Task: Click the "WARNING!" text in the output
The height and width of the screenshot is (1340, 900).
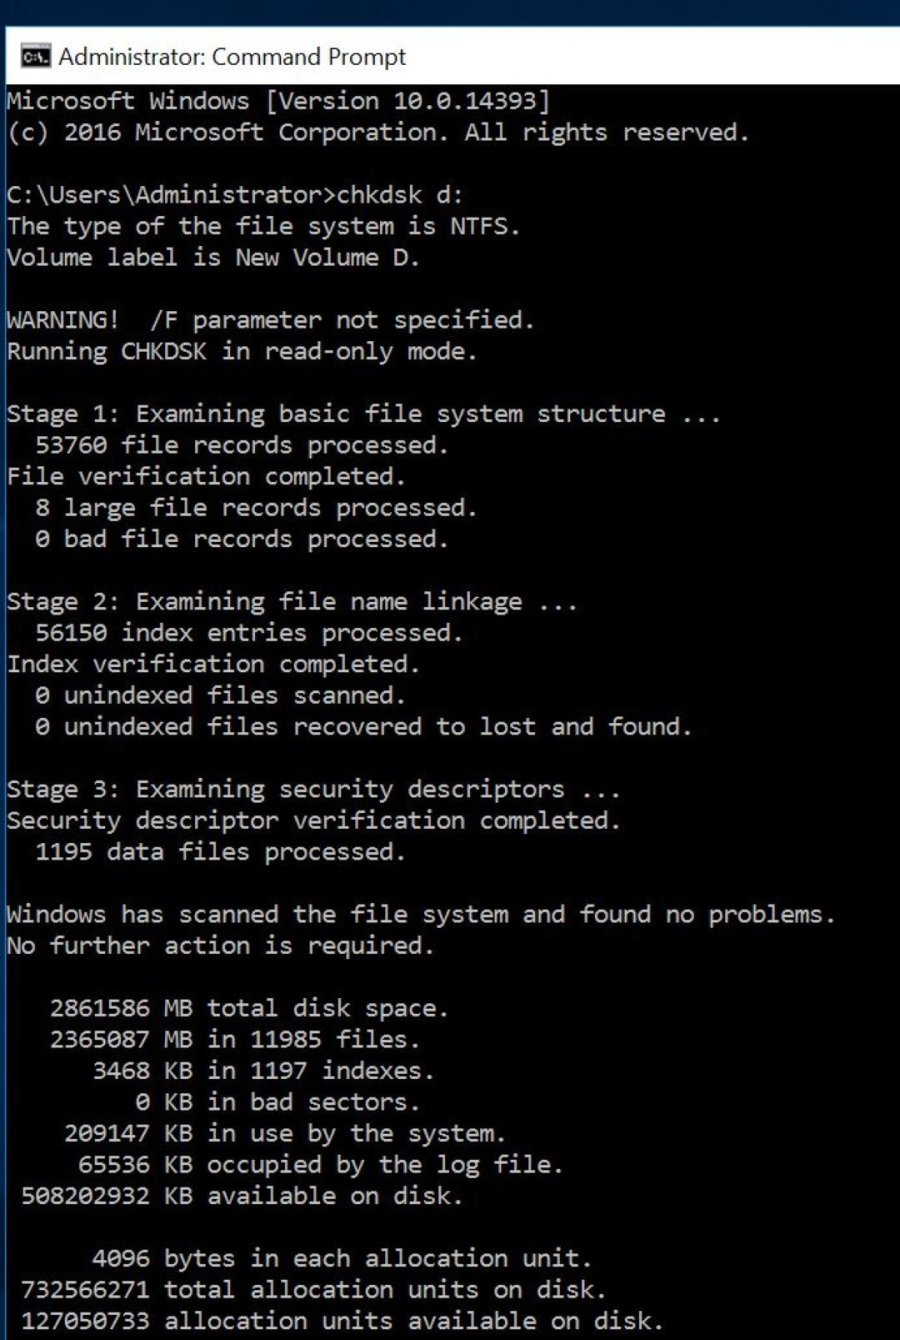Action: coord(62,320)
